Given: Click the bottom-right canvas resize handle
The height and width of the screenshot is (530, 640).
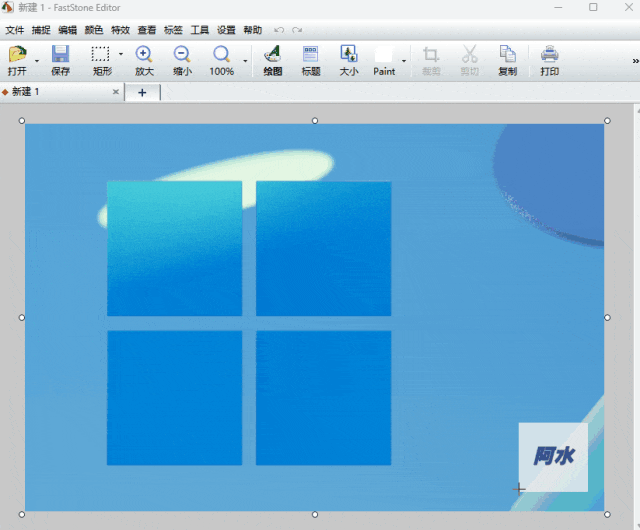Looking at the screenshot, I should click(607, 514).
